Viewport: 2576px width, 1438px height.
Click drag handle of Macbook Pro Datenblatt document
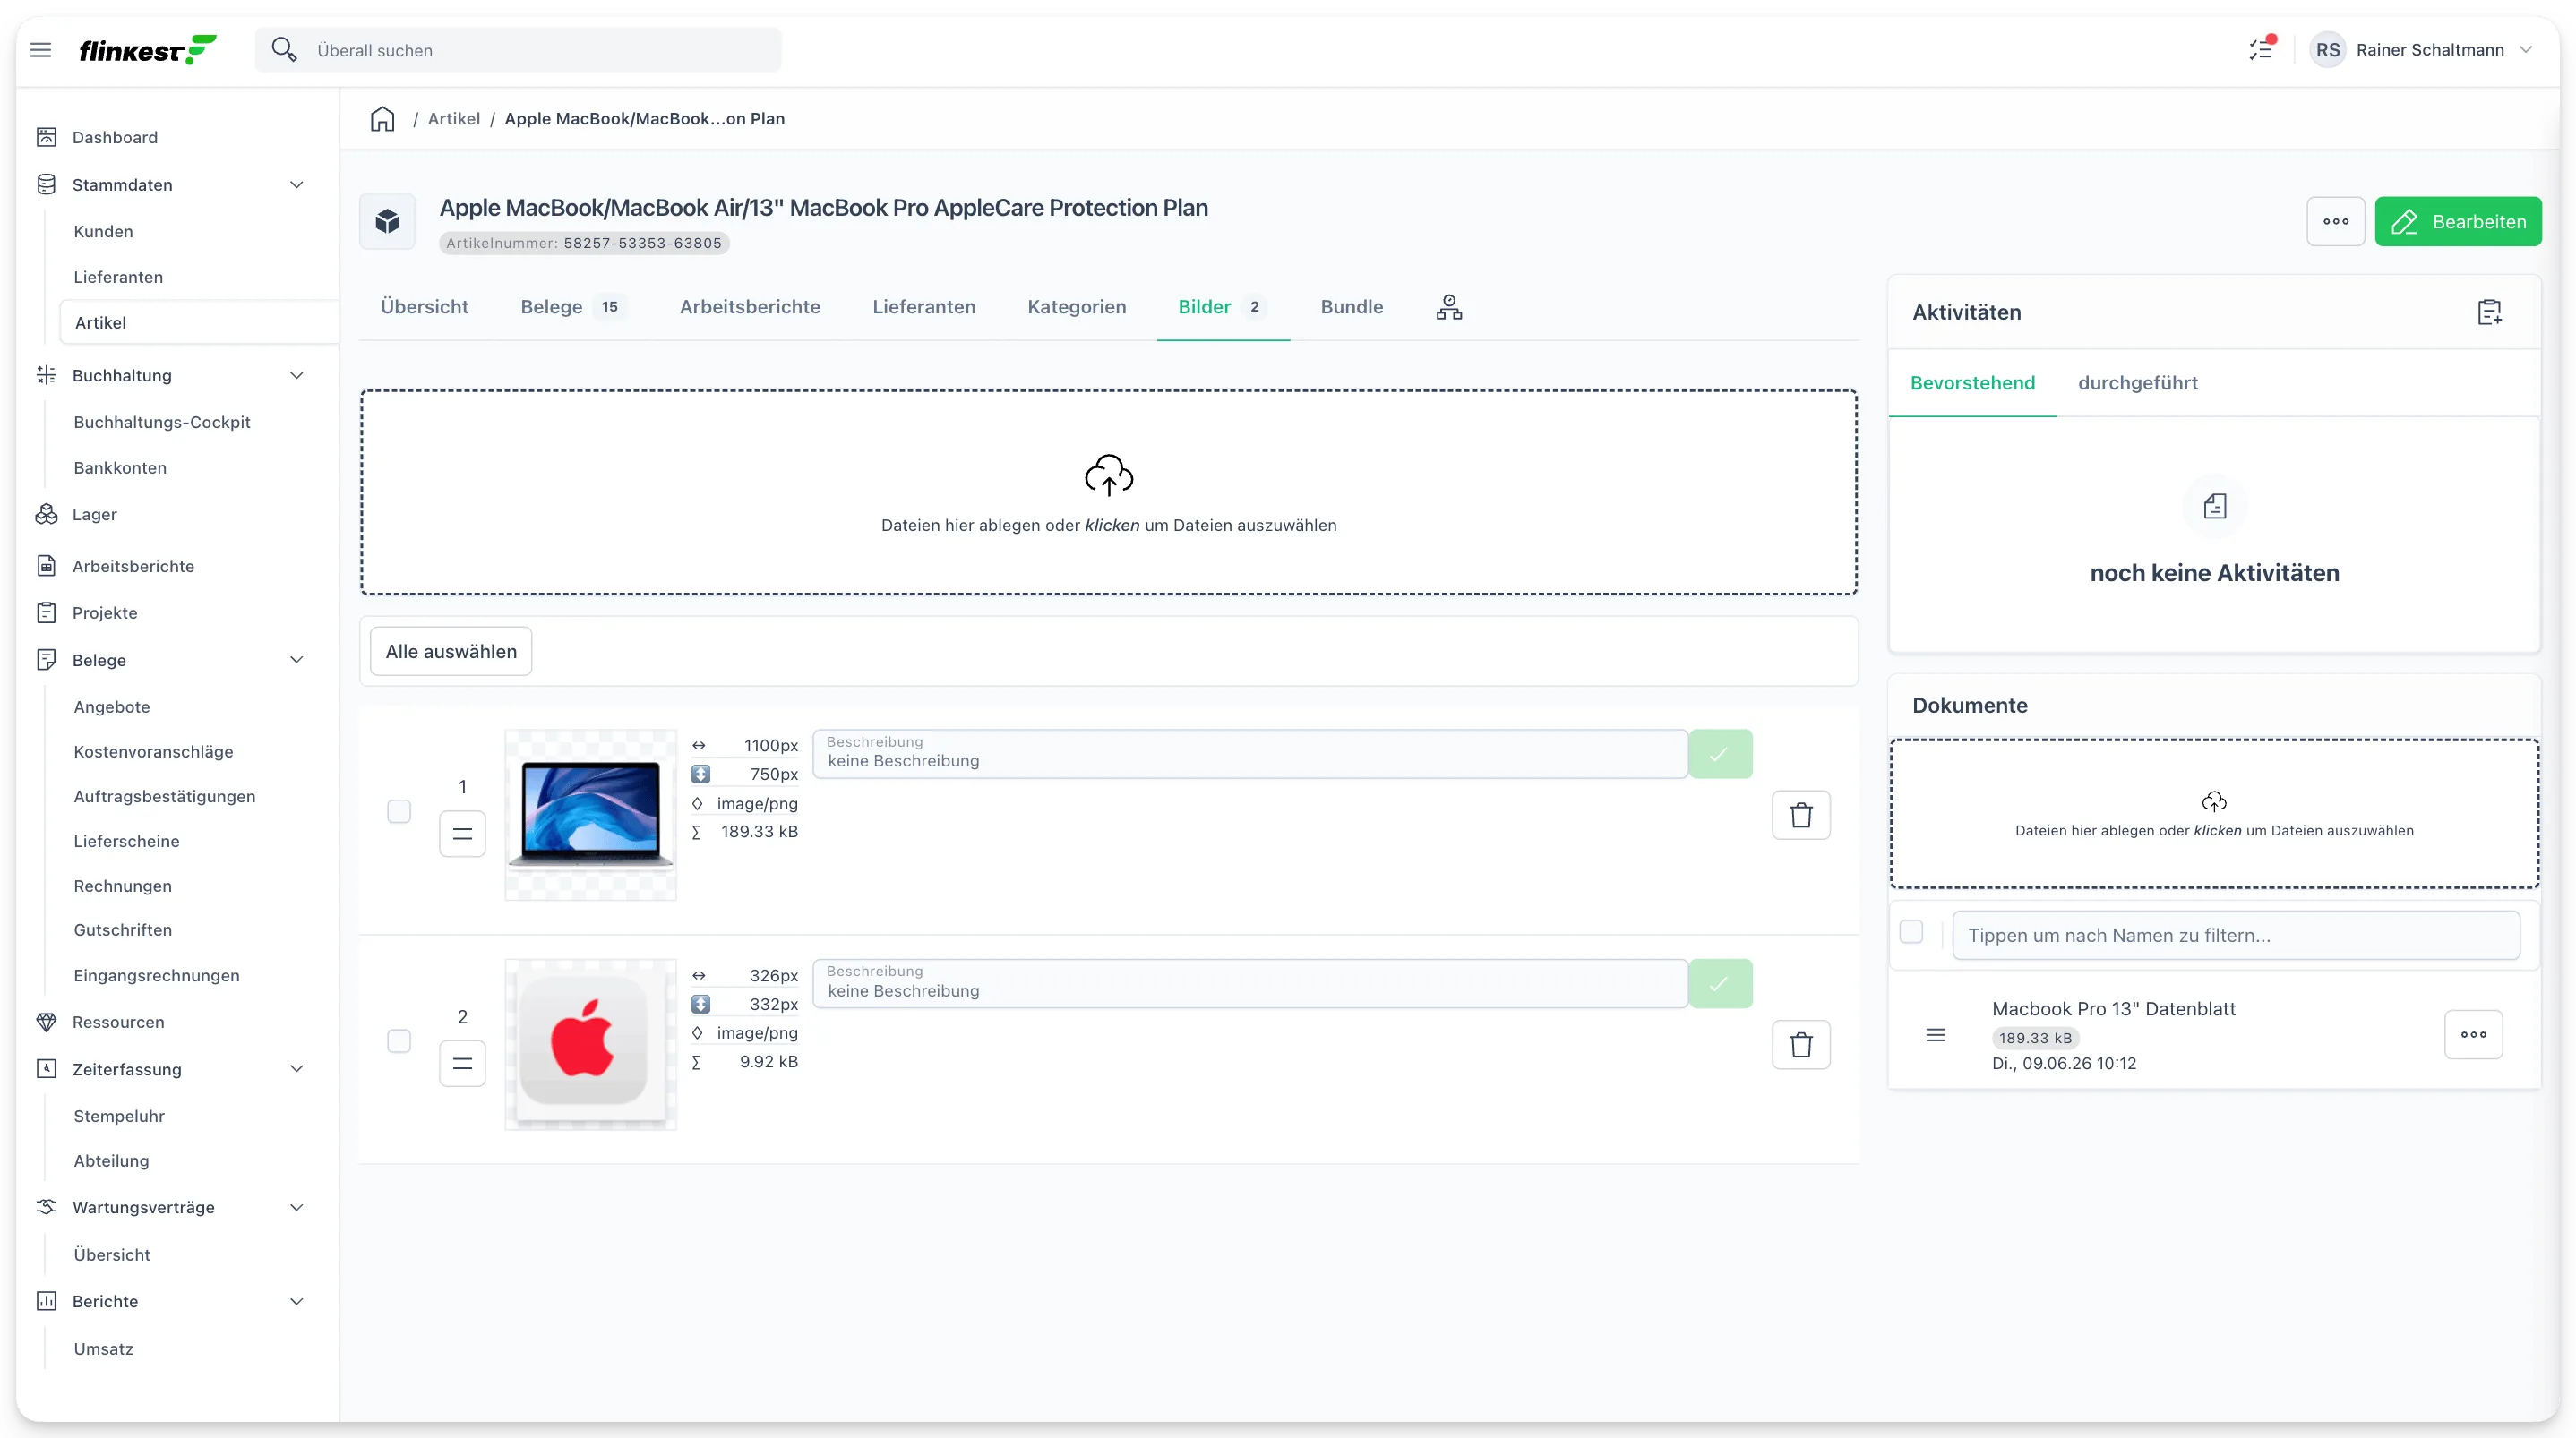[1936, 1035]
